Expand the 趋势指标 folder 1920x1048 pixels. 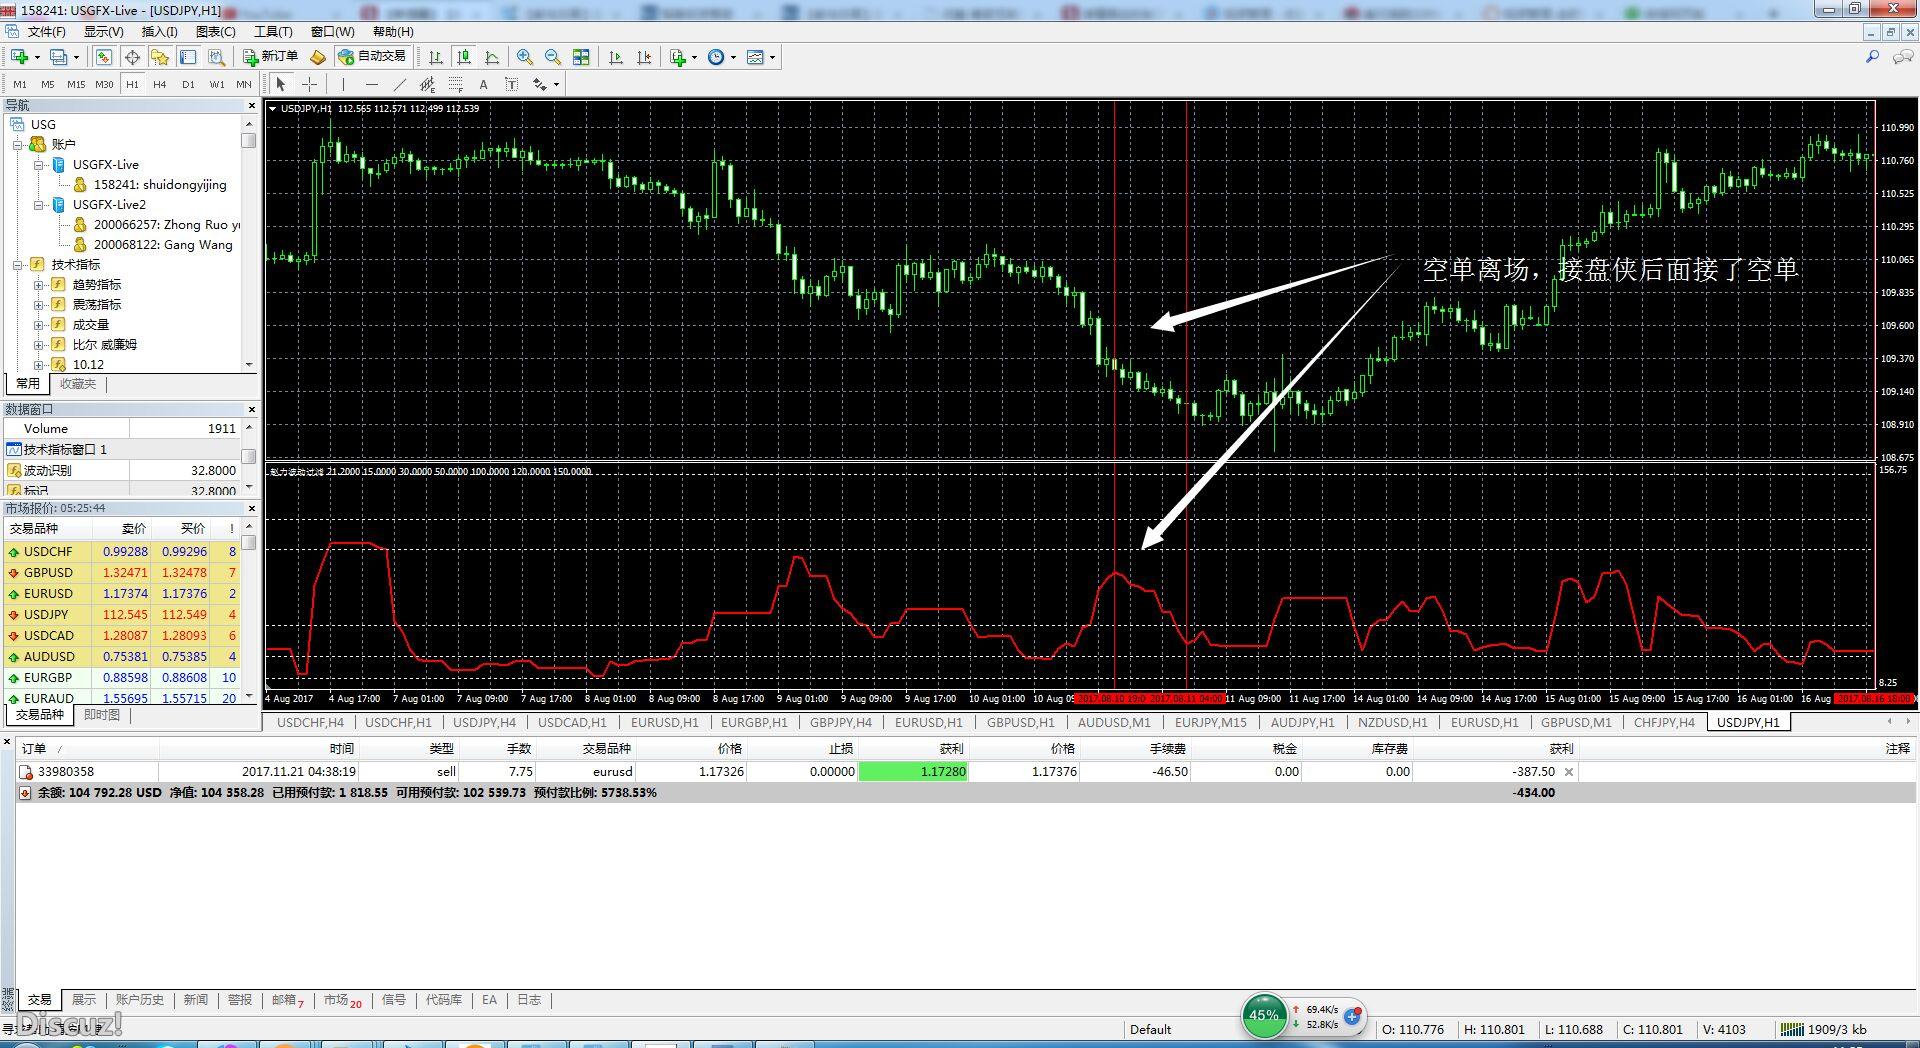click(x=39, y=285)
